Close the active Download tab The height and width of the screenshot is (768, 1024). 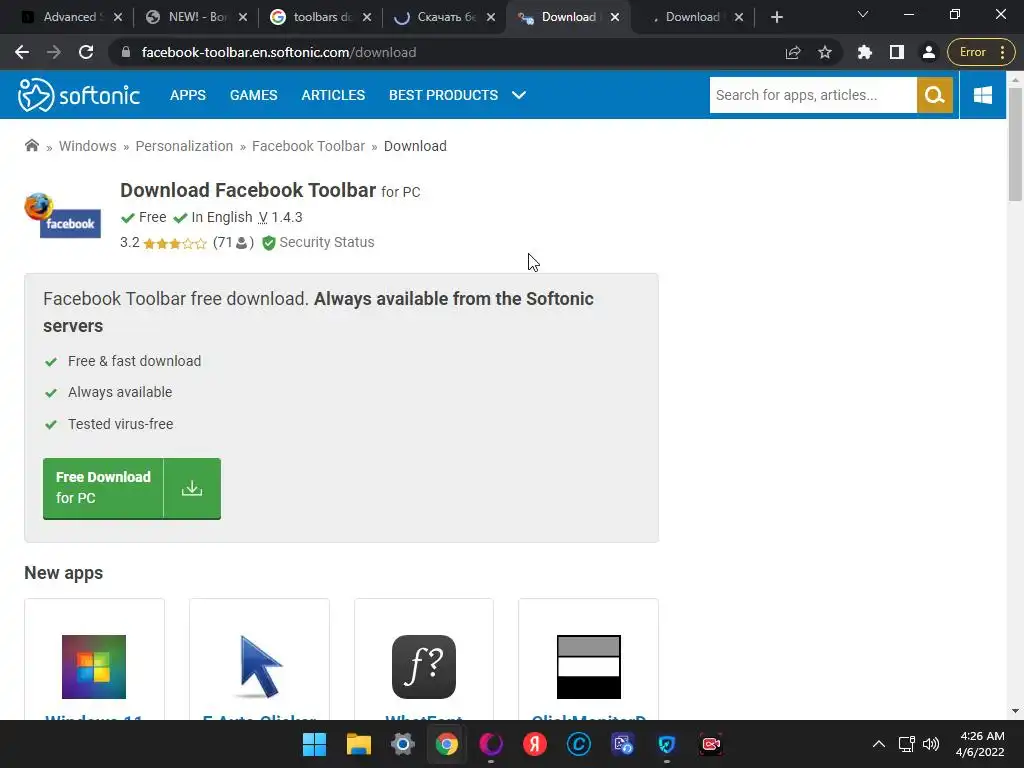[615, 17]
